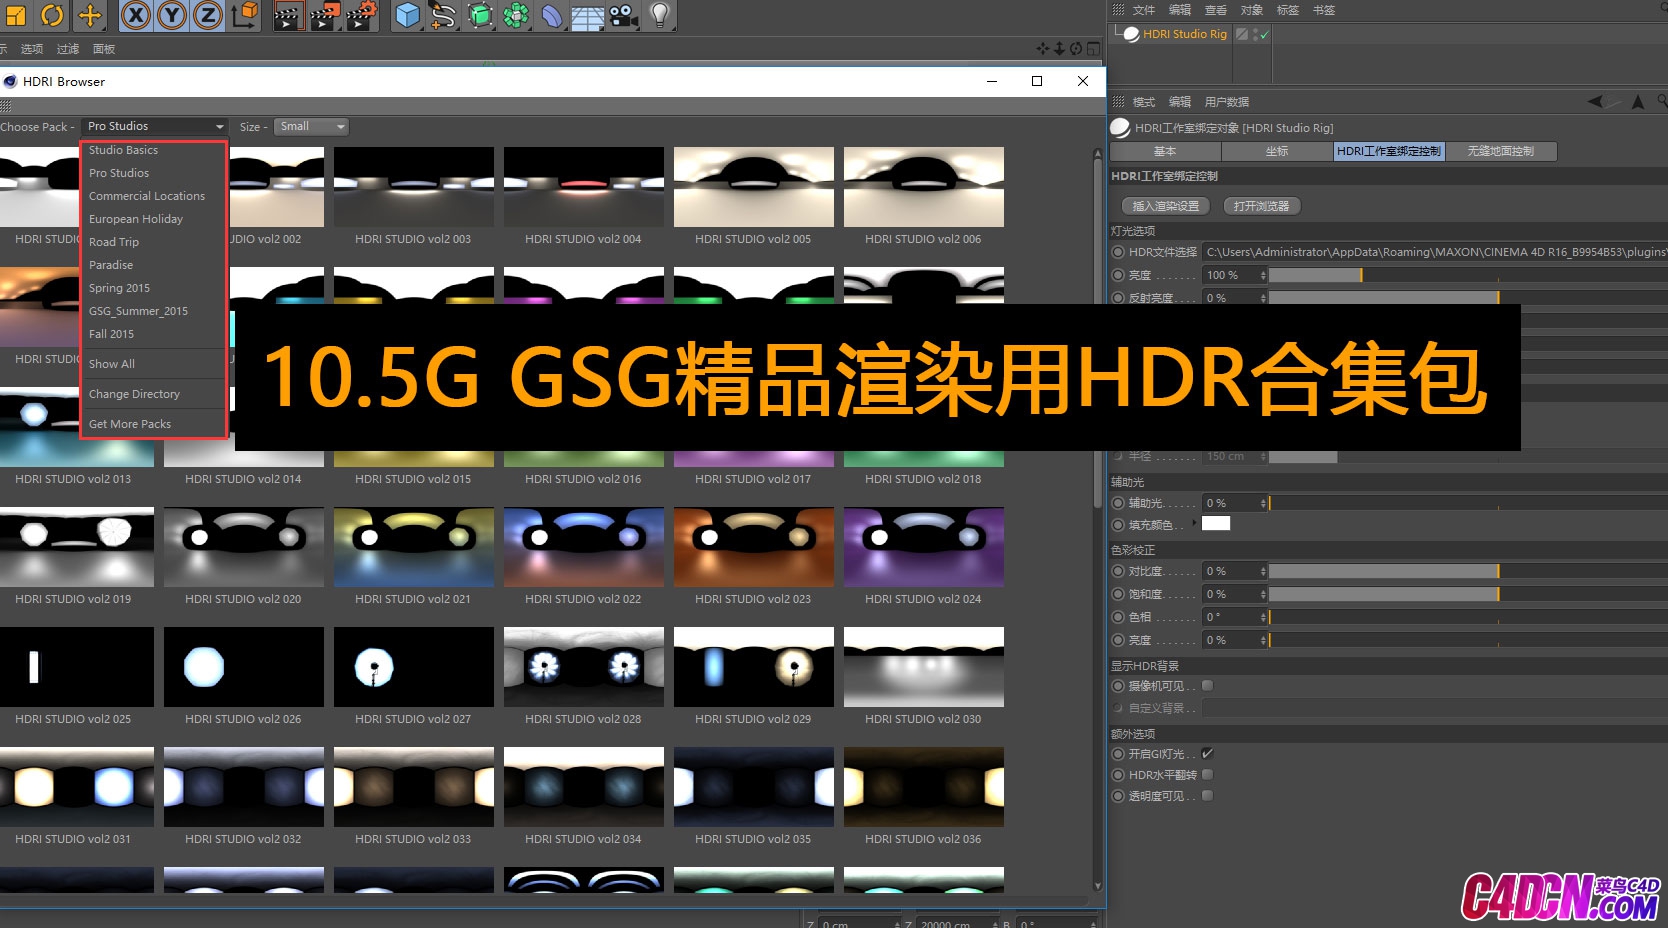Open 文件 menu in Object Manager
The height and width of the screenshot is (928, 1668).
point(1144,10)
